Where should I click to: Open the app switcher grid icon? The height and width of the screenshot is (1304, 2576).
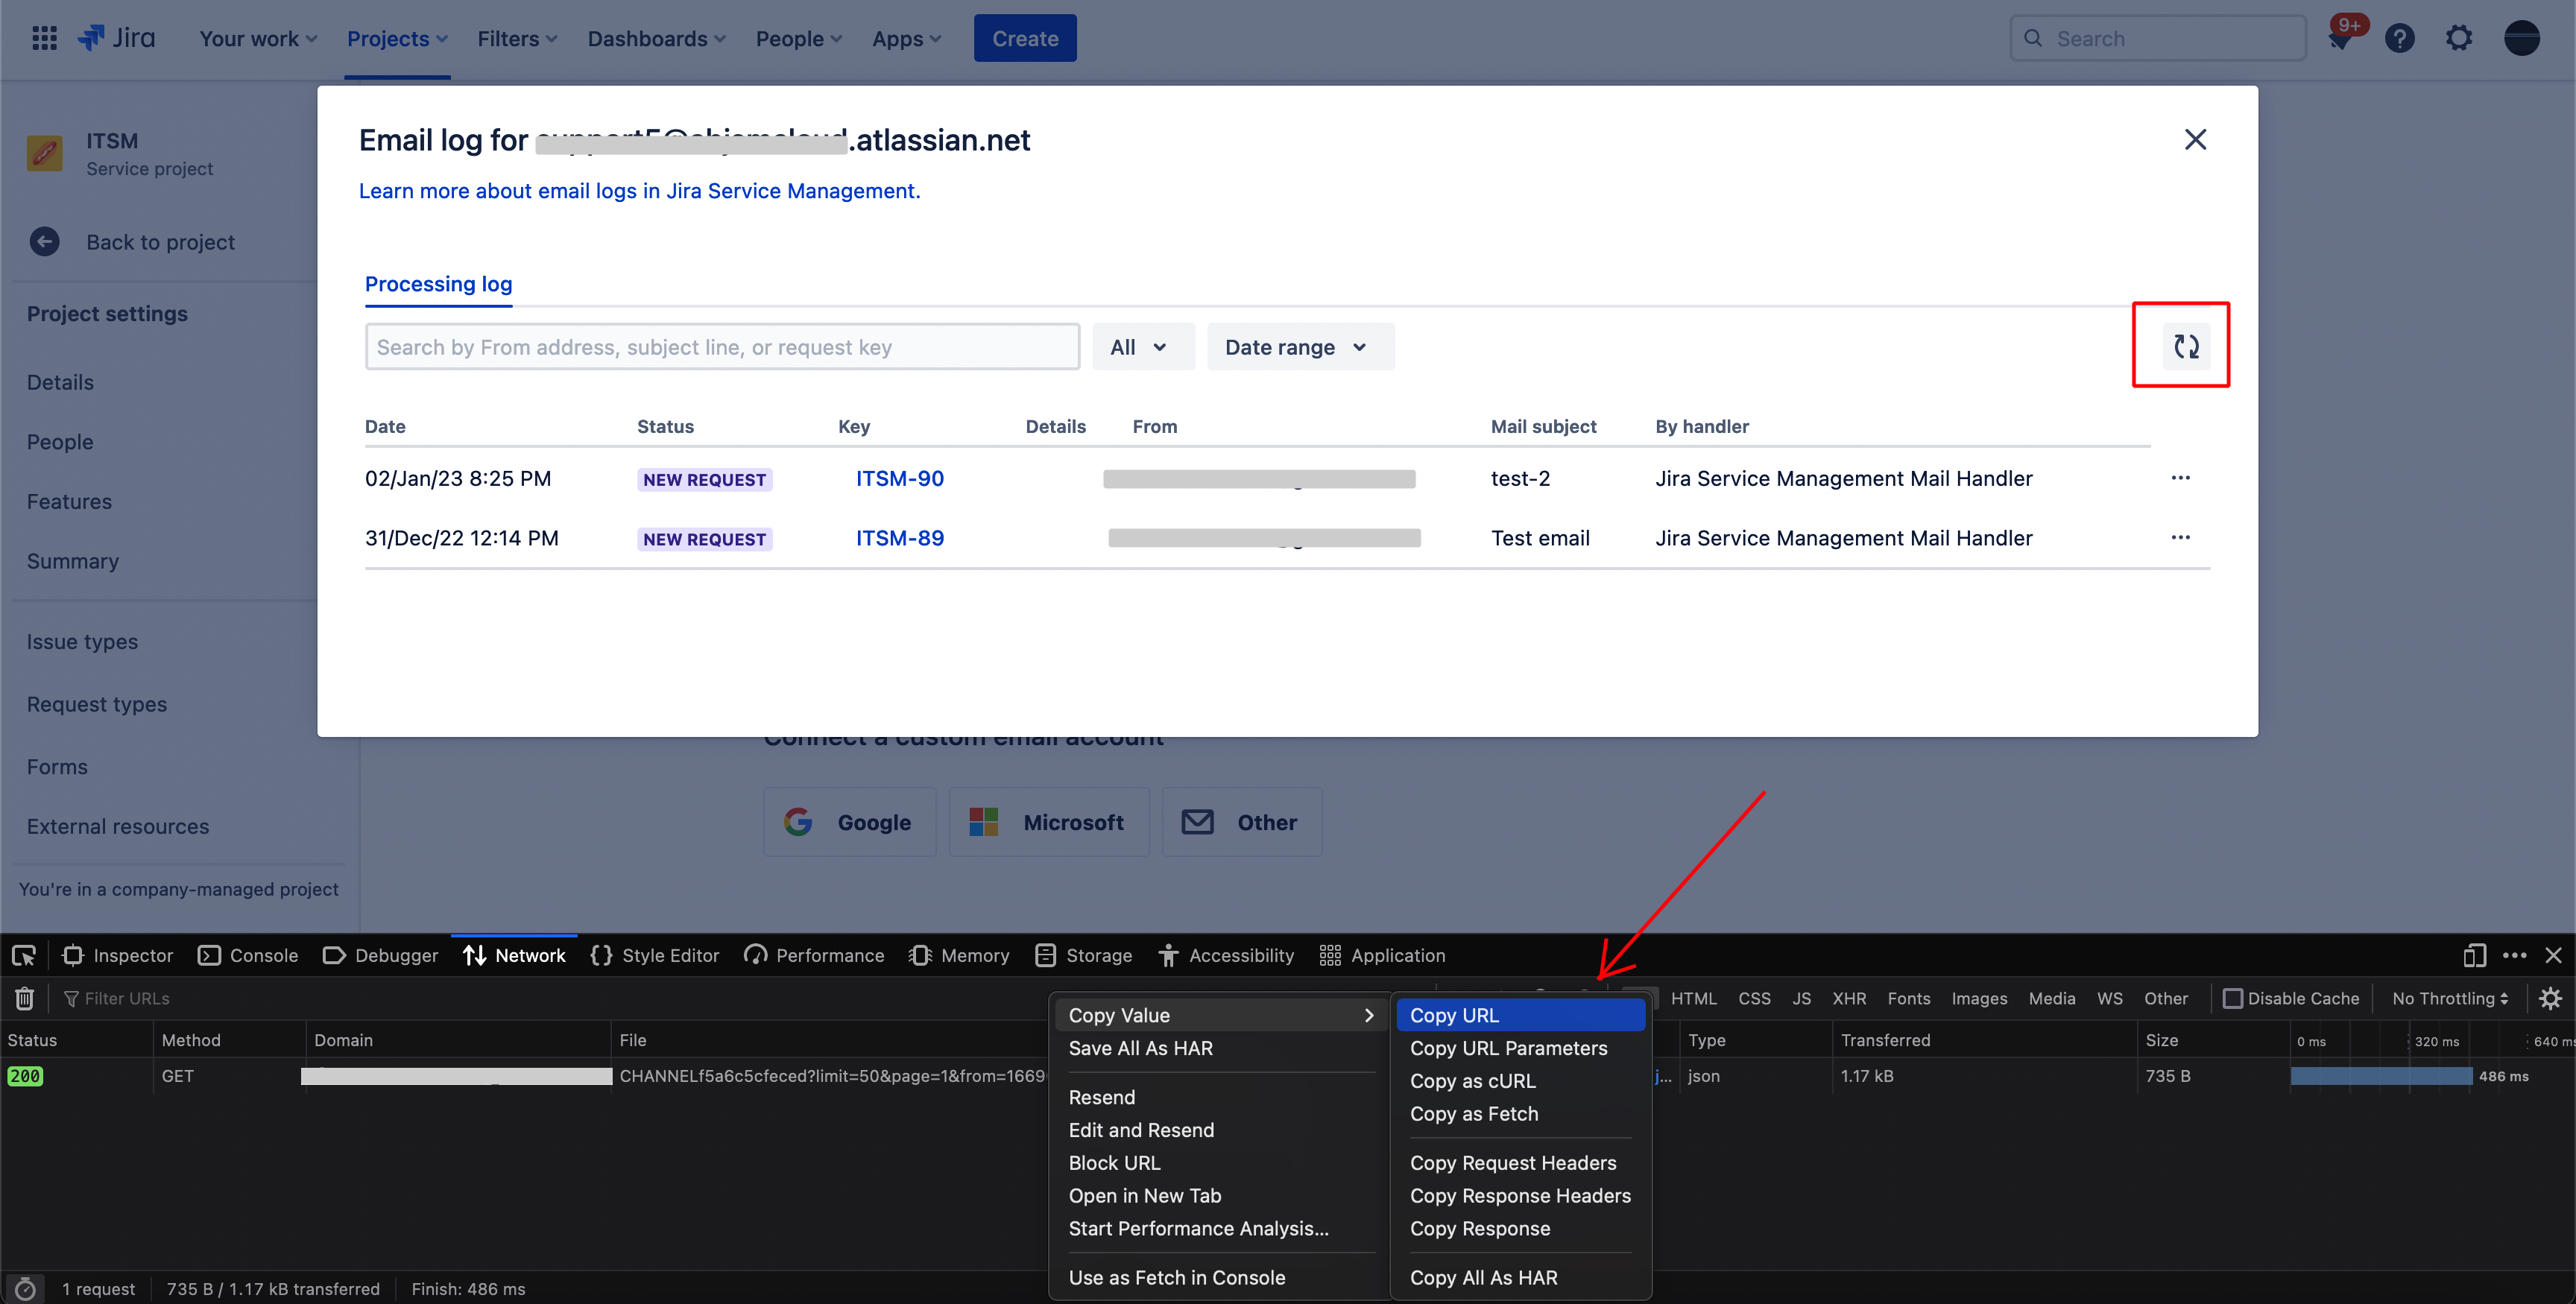(44, 38)
